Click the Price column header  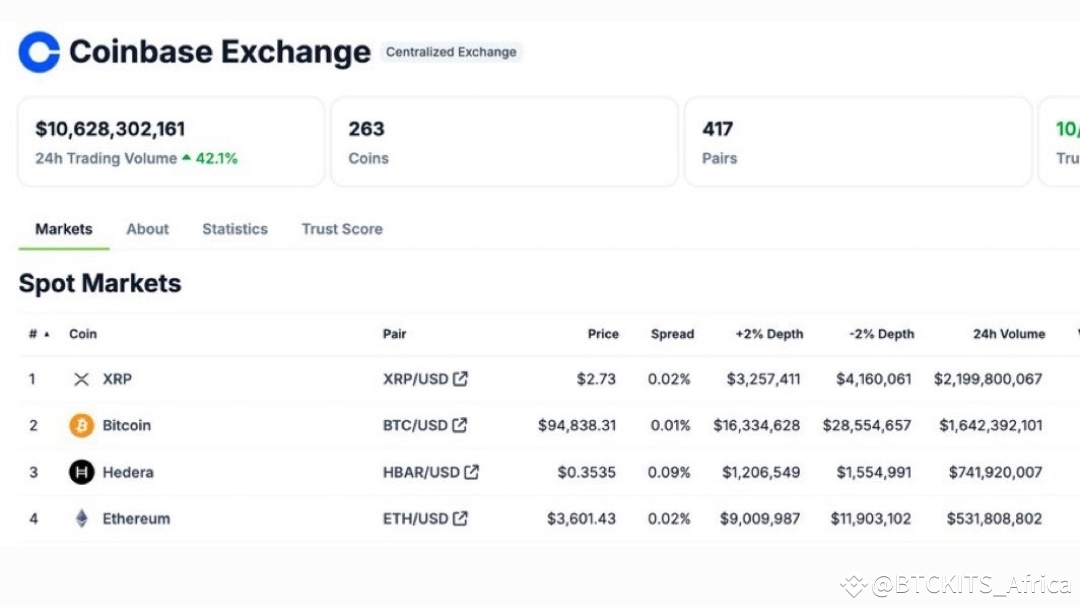click(x=603, y=334)
